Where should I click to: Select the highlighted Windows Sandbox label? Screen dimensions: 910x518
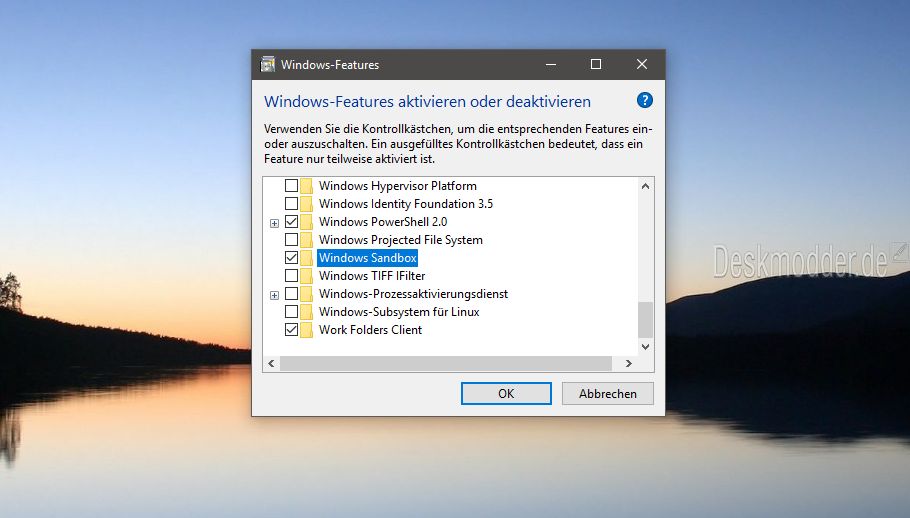pyautogui.click(x=367, y=258)
